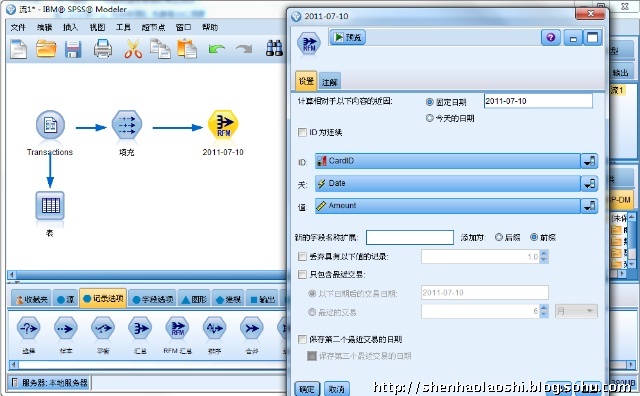Image resolution: width=640 pixels, height=396 pixels.
Task: Enable 丢弃具有以下值的记录 checkbox
Action: tap(302, 256)
